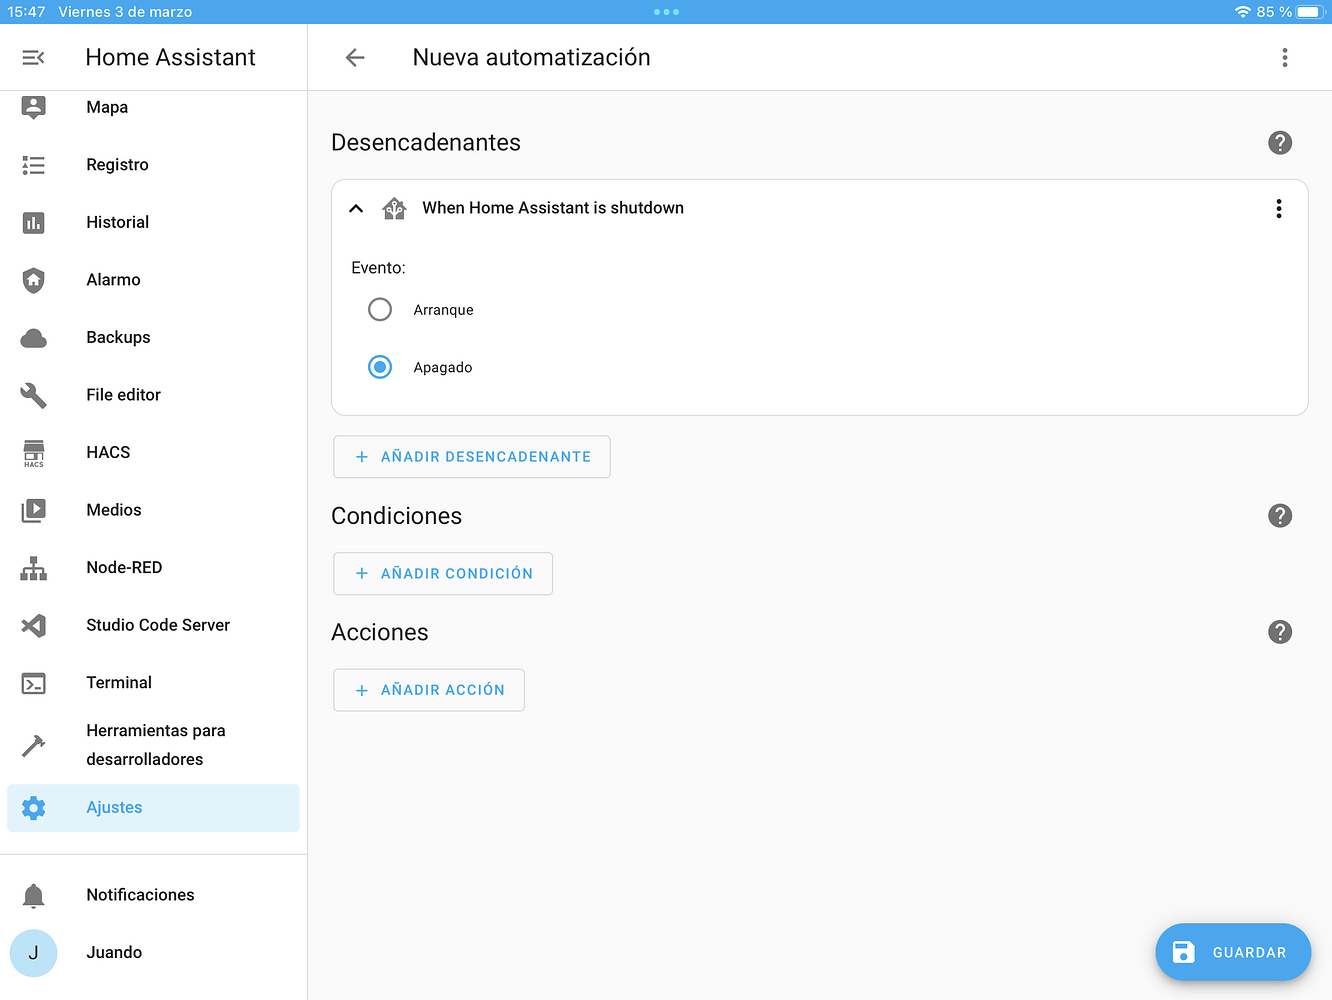This screenshot has height=1000, width=1332.
Task: Click the Alarmo shield icon
Action: point(33,280)
